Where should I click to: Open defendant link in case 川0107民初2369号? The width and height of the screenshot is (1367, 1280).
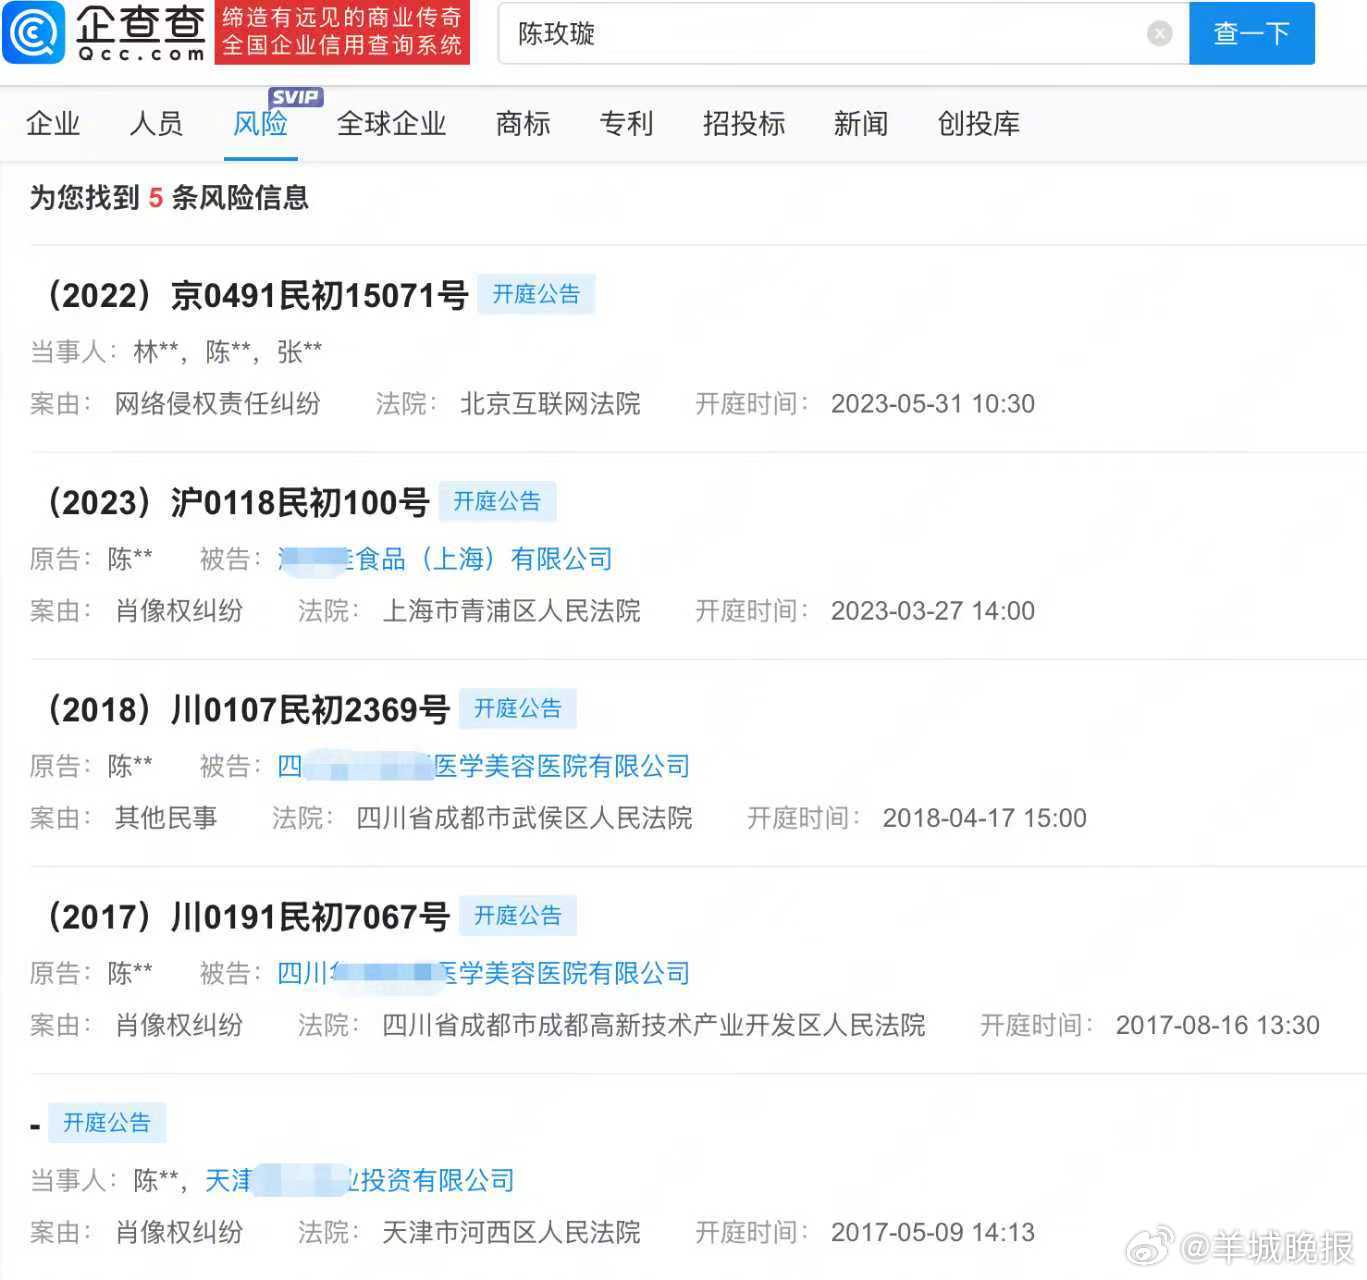click(x=484, y=766)
